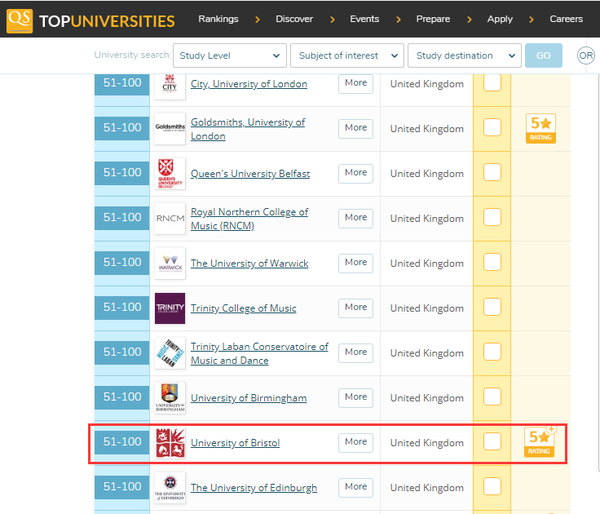Screen dimensions: 600x514
Task: Open the Apply menu
Action: (500, 19)
